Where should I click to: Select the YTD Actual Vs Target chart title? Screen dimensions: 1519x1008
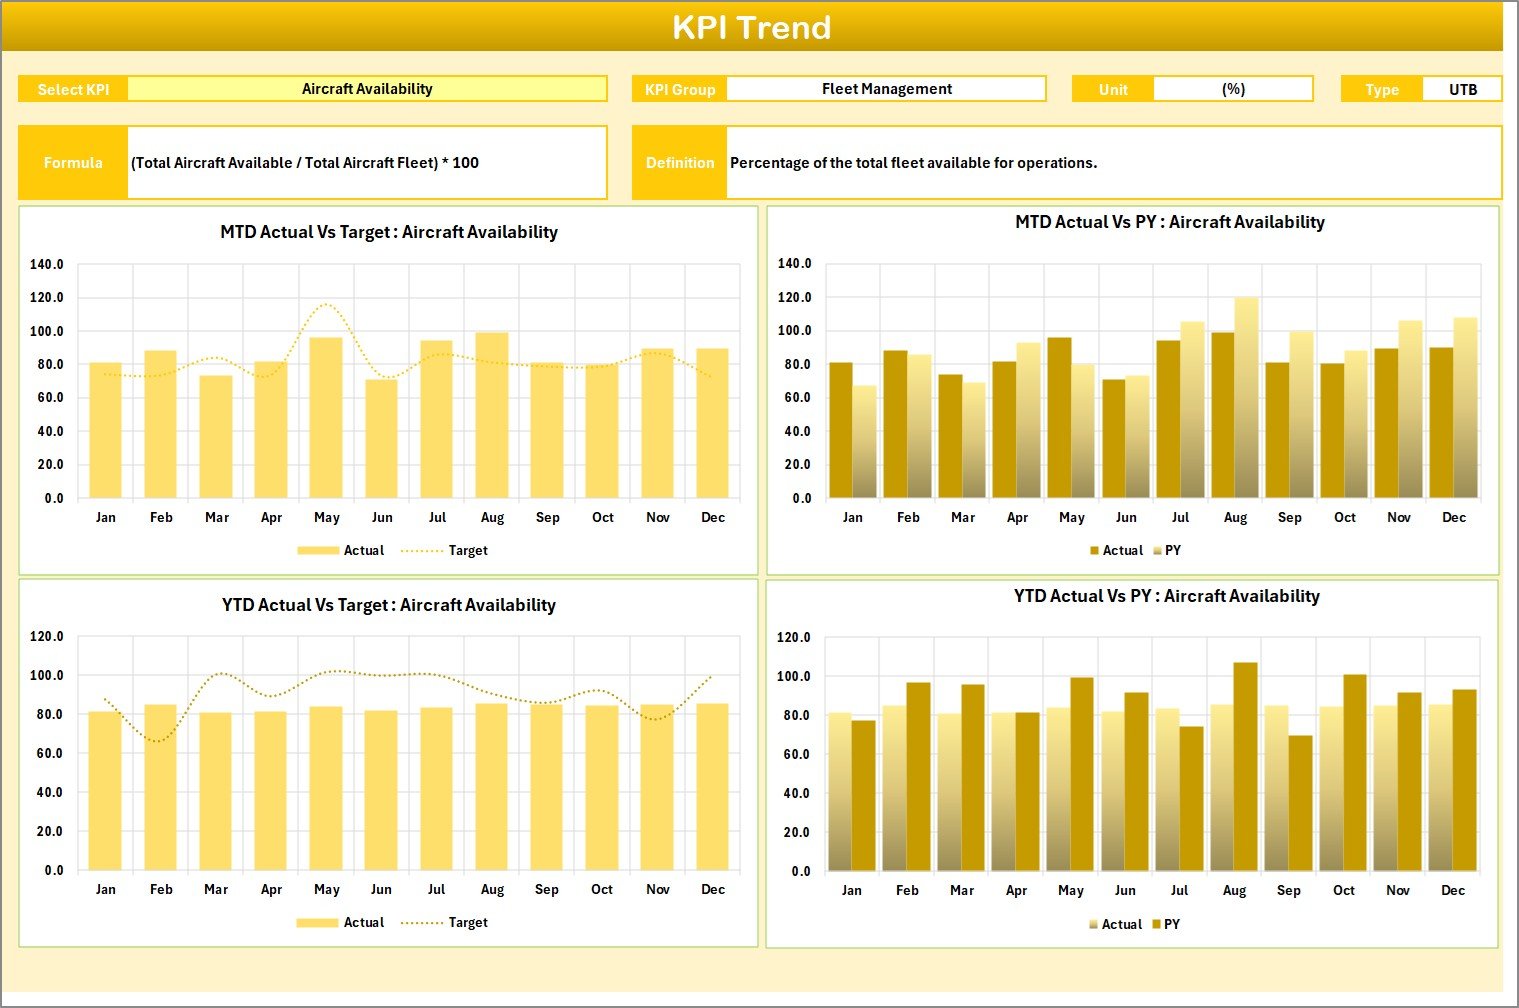tap(389, 605)
